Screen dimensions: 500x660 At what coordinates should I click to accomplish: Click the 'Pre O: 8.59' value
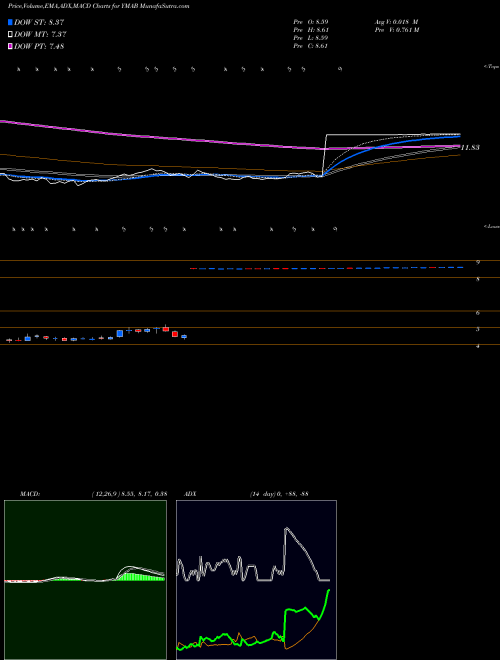pos(311,21)
